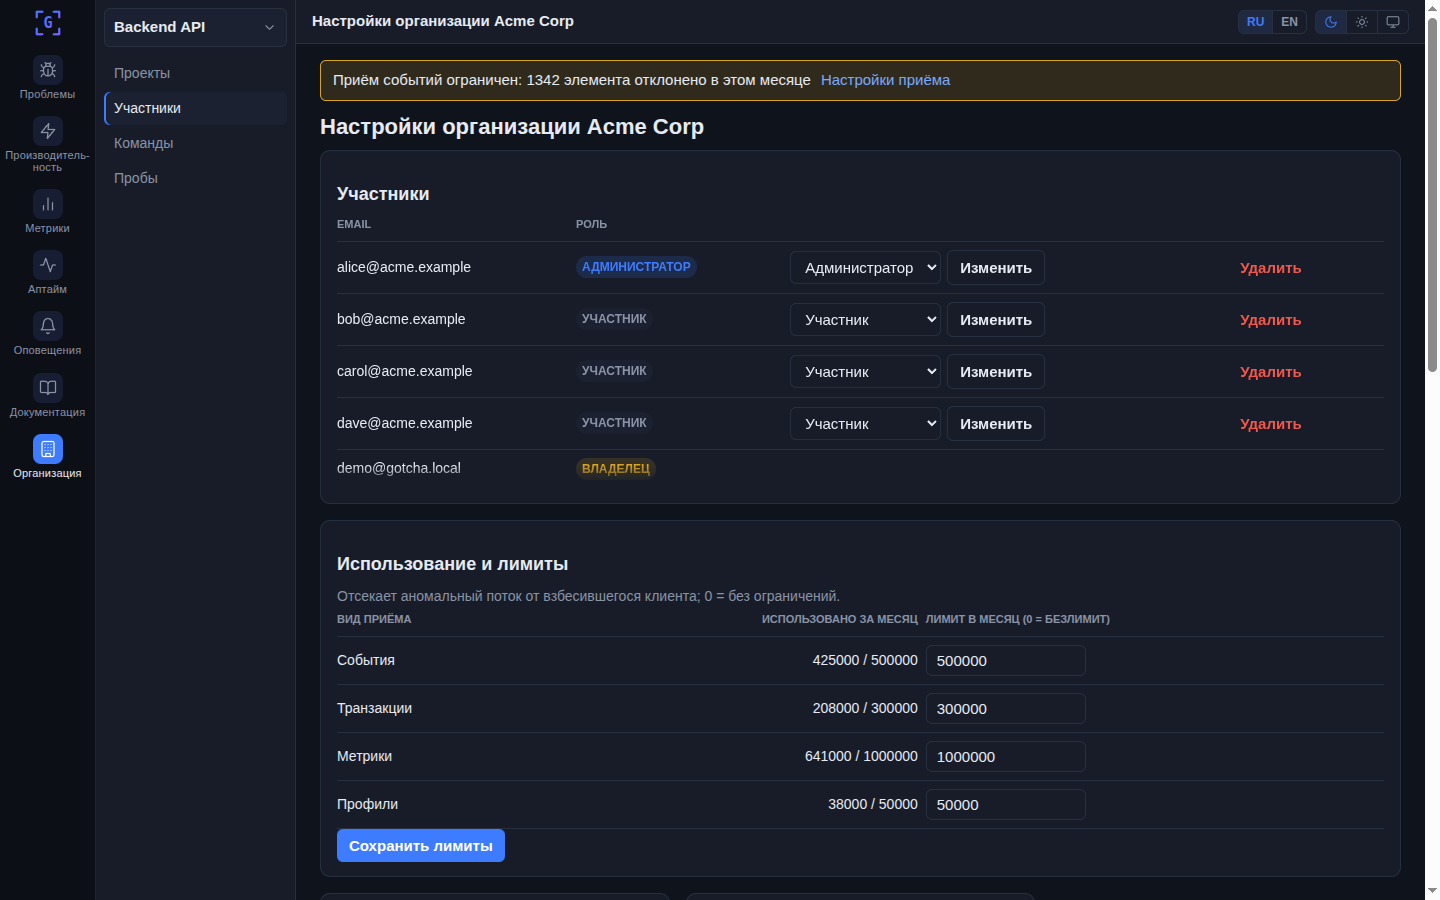The image size is (1440, 900).
Task: Expand the Backend API project selector
Action: (195, 27)
